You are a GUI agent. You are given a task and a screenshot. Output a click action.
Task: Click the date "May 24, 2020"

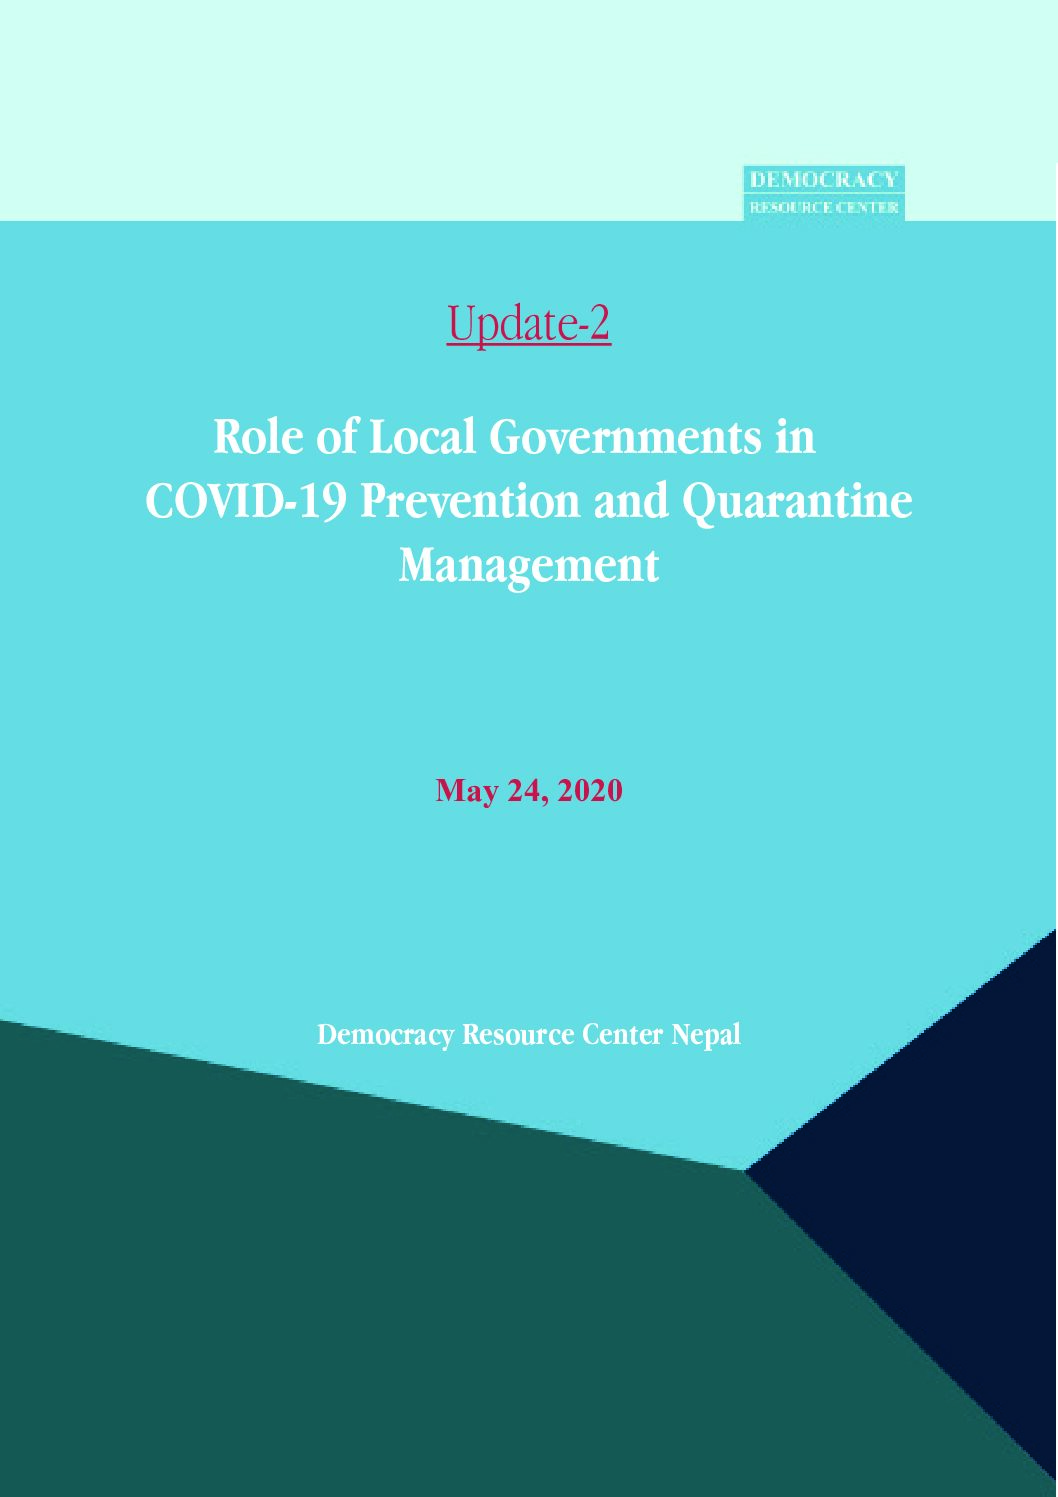[529, 791]
